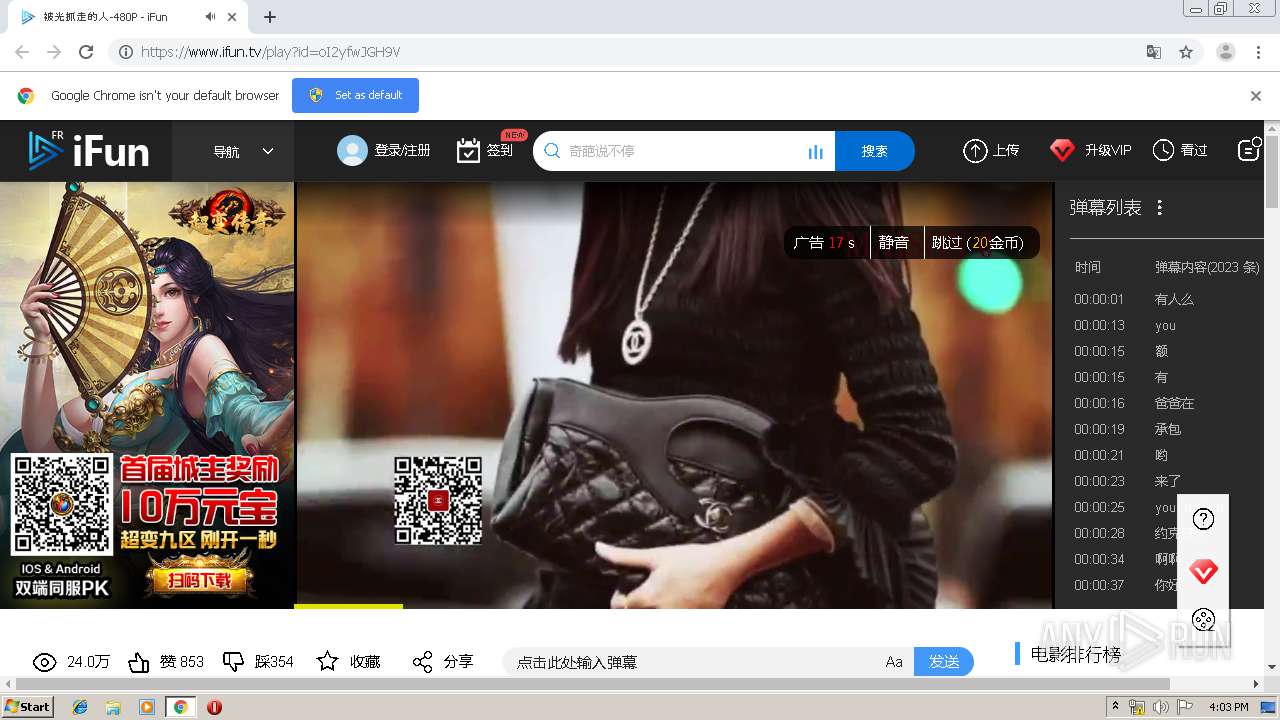The width and height of the screenshot is (1280, 720).
Task: Click the address bar URL
Action: click(270, 52)
